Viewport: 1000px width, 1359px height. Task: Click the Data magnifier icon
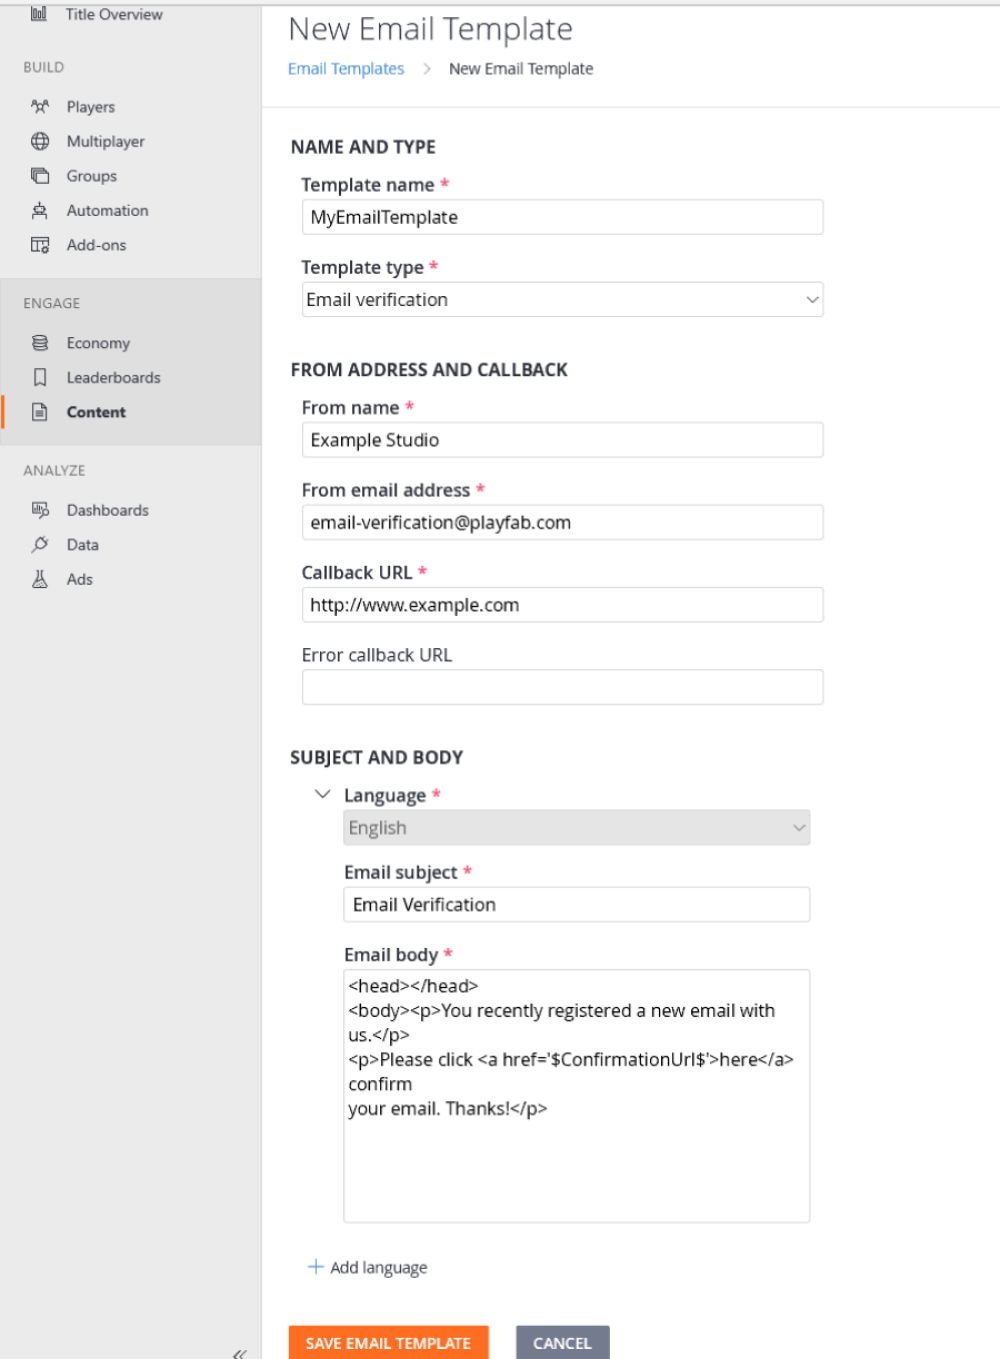[40, 544]
